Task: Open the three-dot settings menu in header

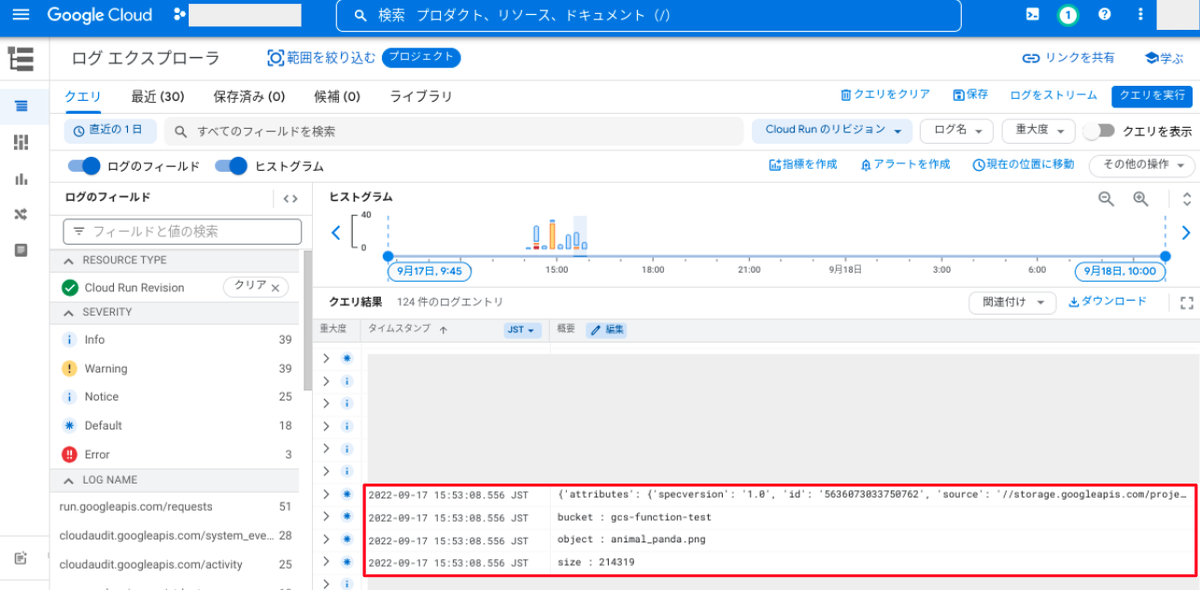Action: (1141, 15)
